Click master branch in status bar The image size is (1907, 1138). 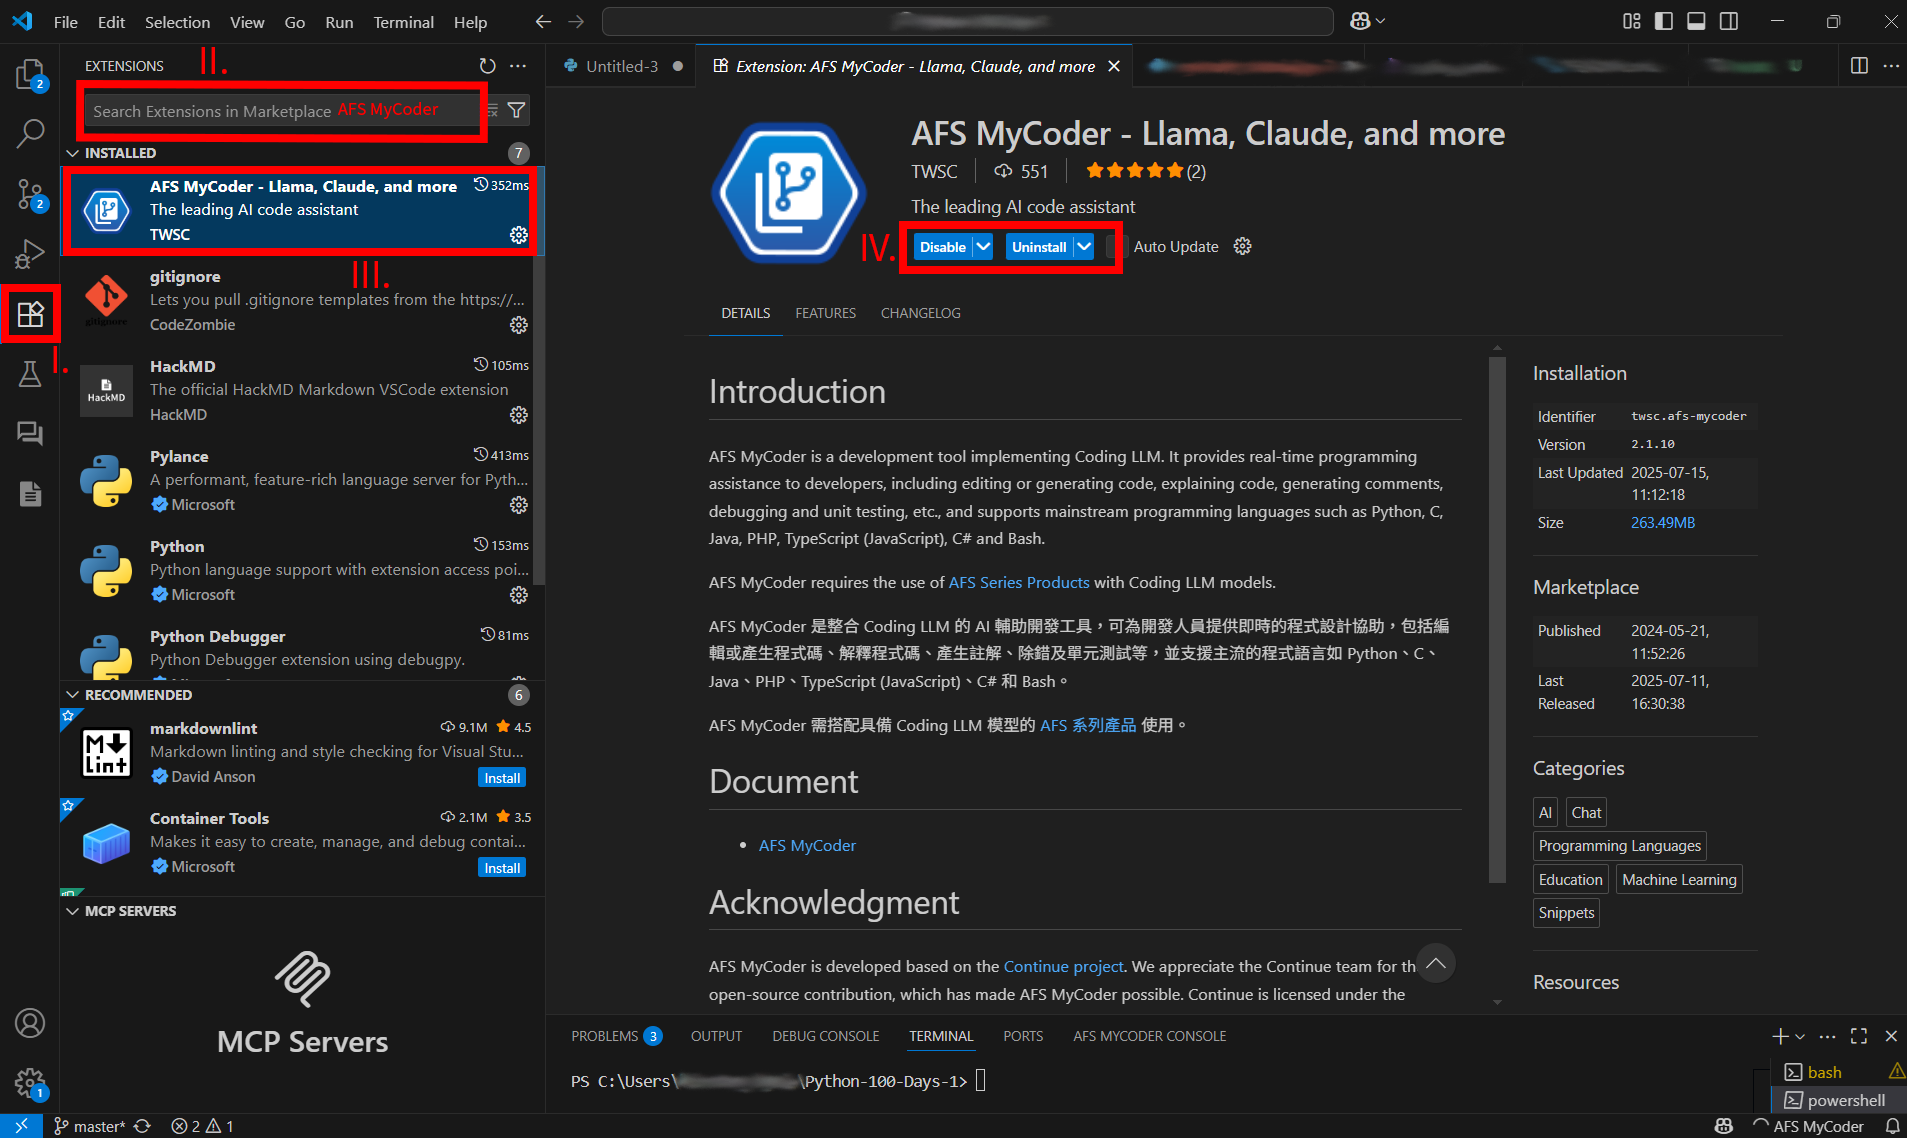click(90, 1126)
